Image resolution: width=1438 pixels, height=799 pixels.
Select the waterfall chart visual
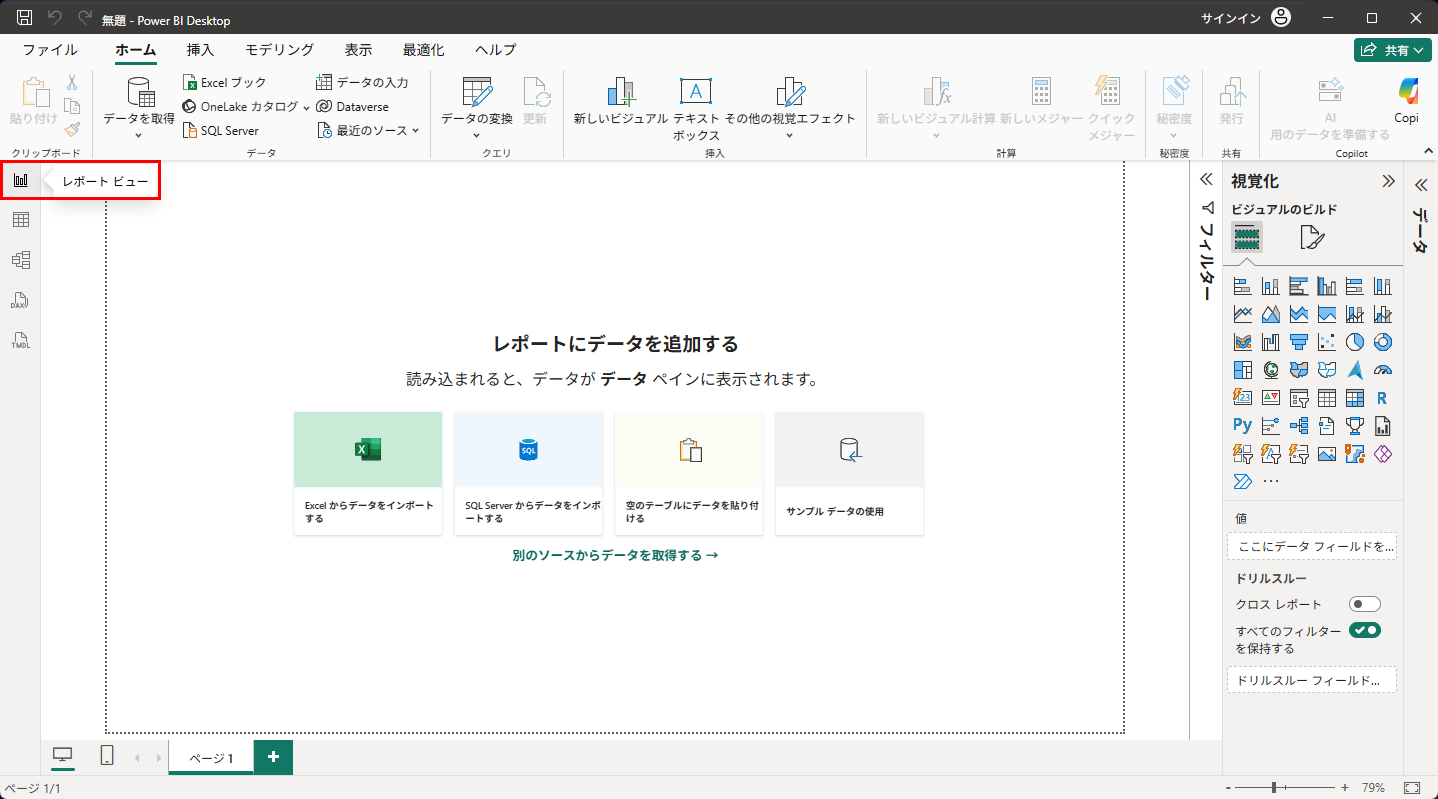pos(1271,342)
